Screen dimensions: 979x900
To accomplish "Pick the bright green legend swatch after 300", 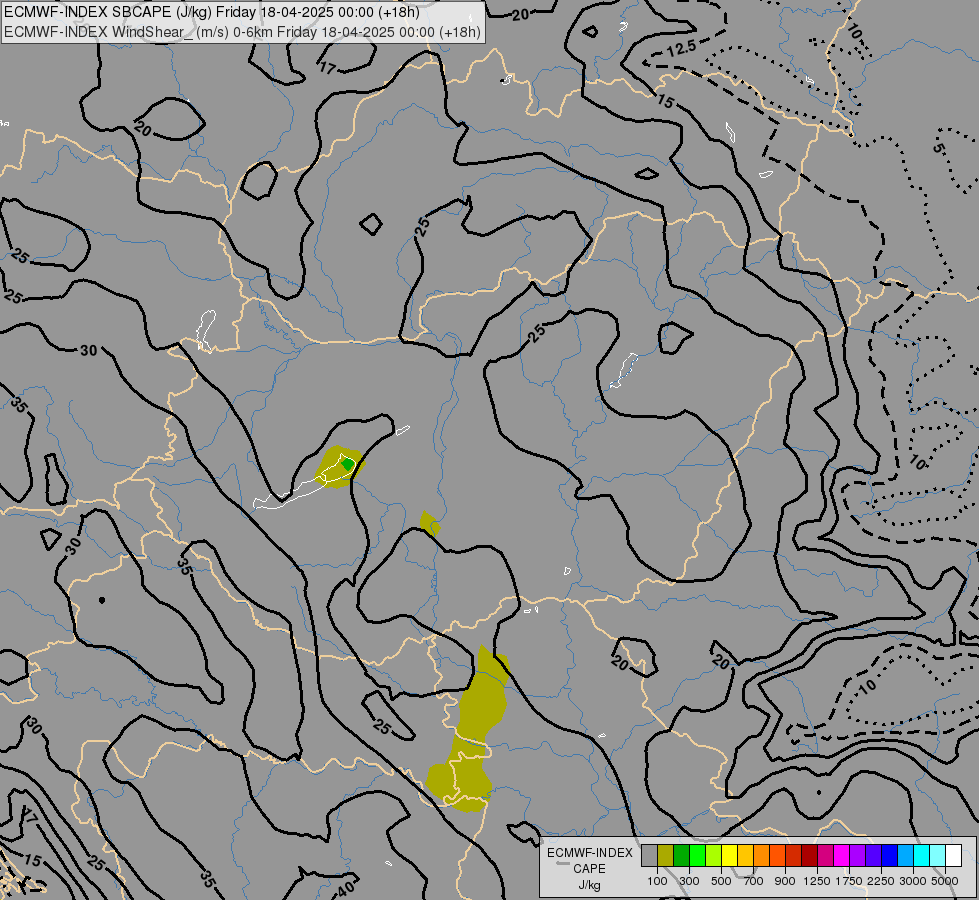I will [697, 855].
